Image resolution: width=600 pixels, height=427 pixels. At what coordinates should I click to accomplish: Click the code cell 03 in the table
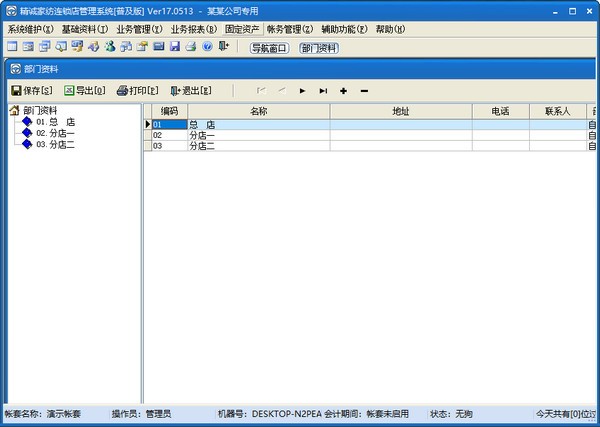[x=170, y=146]
